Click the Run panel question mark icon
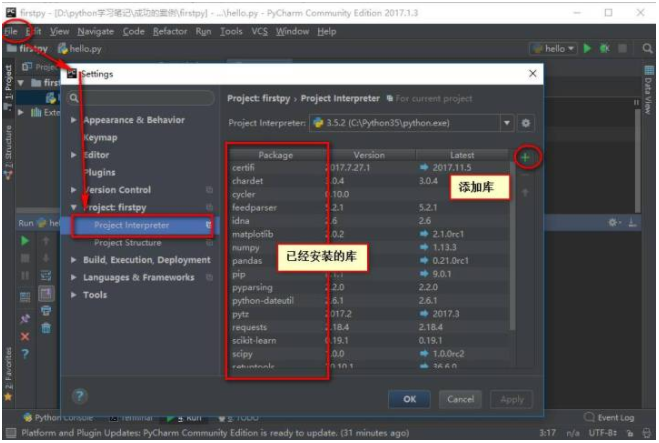The image size is (659, 443). click(25, 354)
